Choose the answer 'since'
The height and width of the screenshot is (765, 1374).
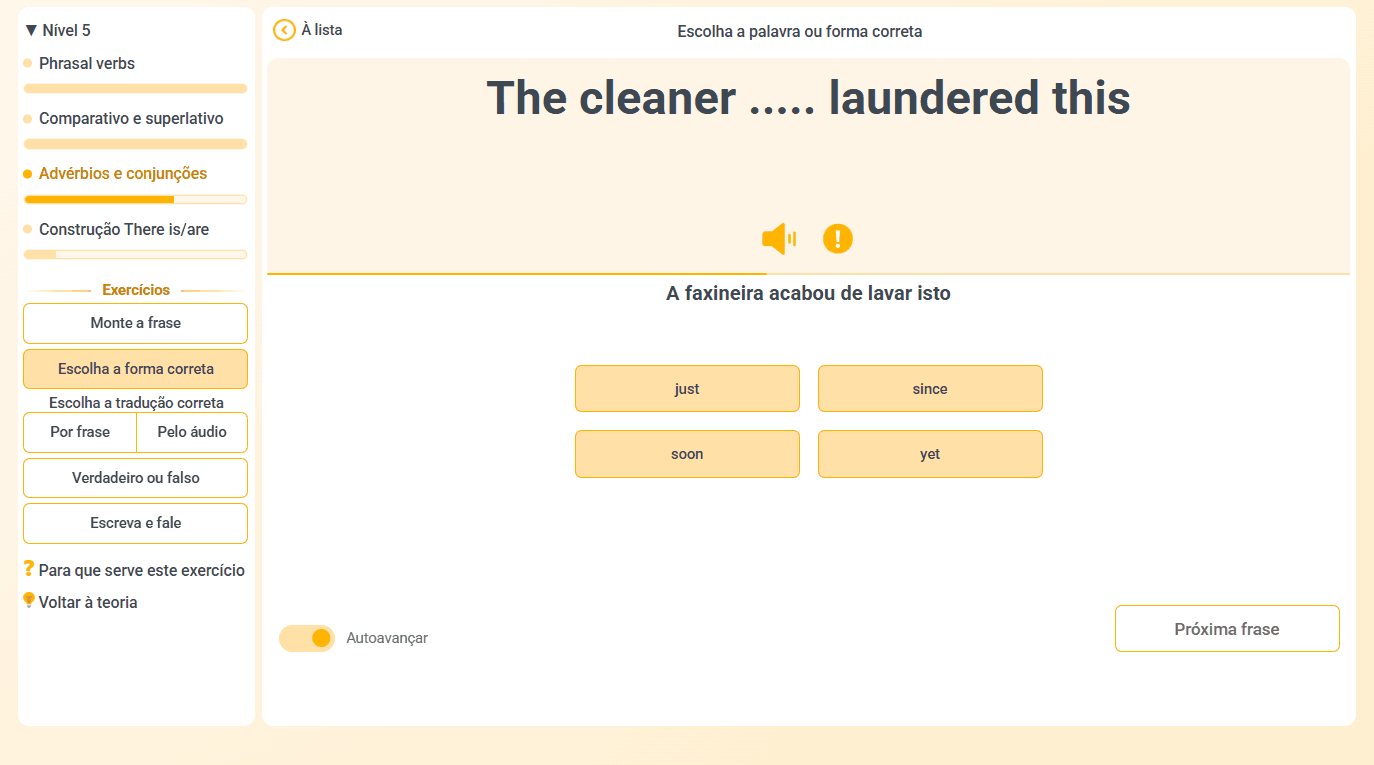pos(930,389)
